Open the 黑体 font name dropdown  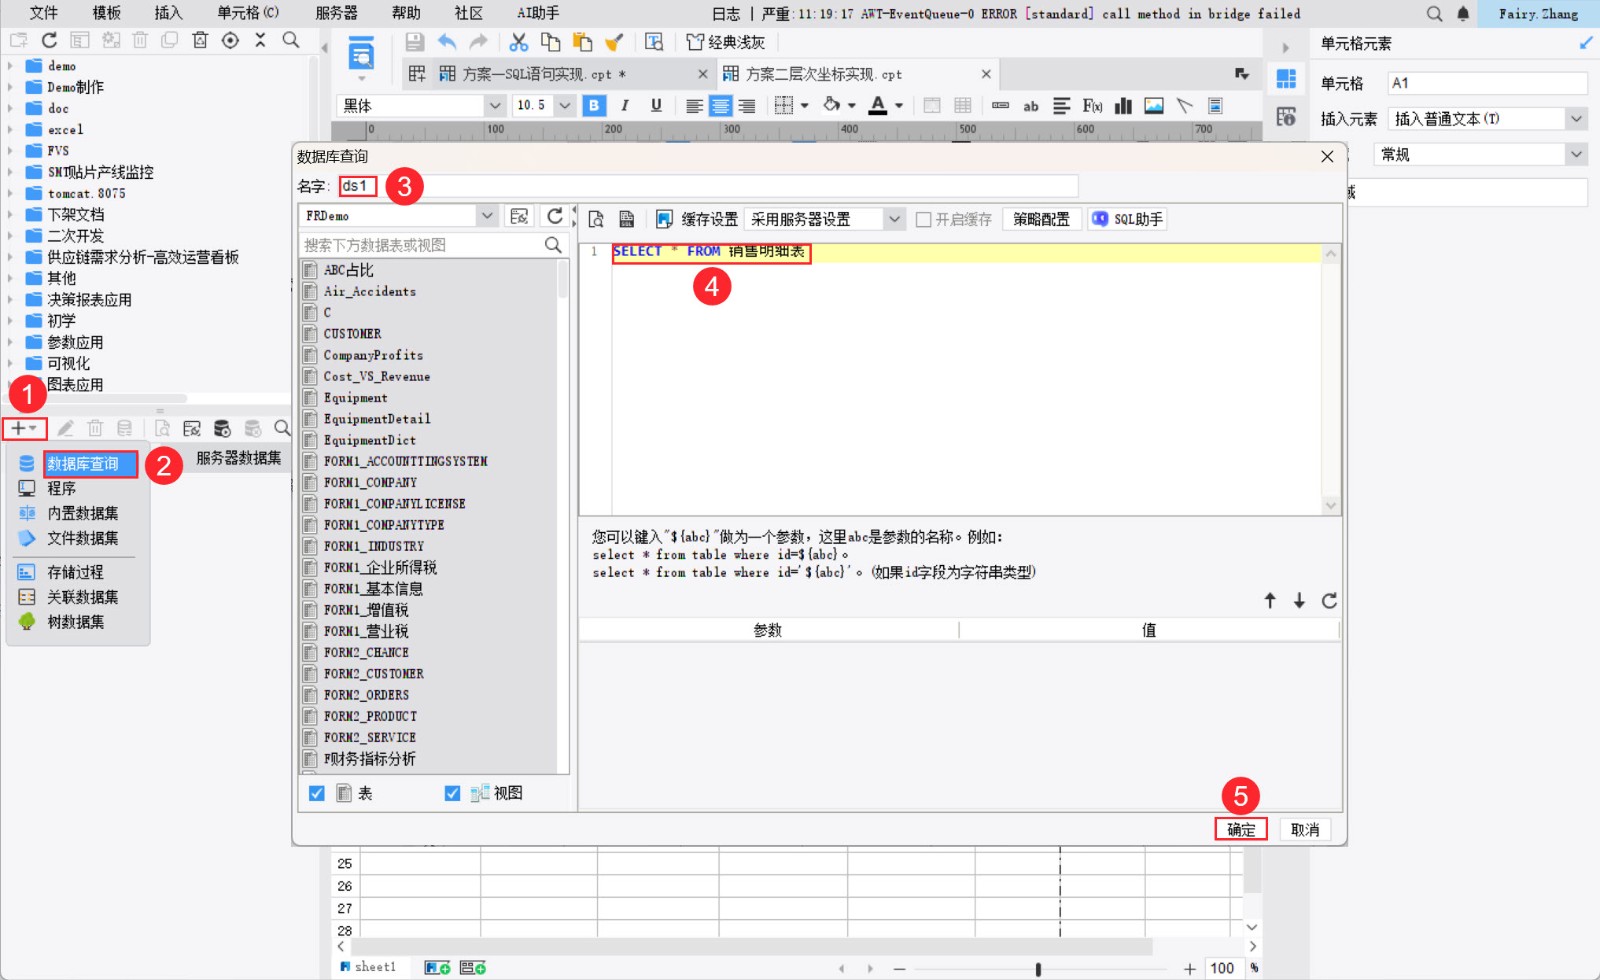pyautogui.click(x=494, y=105)
